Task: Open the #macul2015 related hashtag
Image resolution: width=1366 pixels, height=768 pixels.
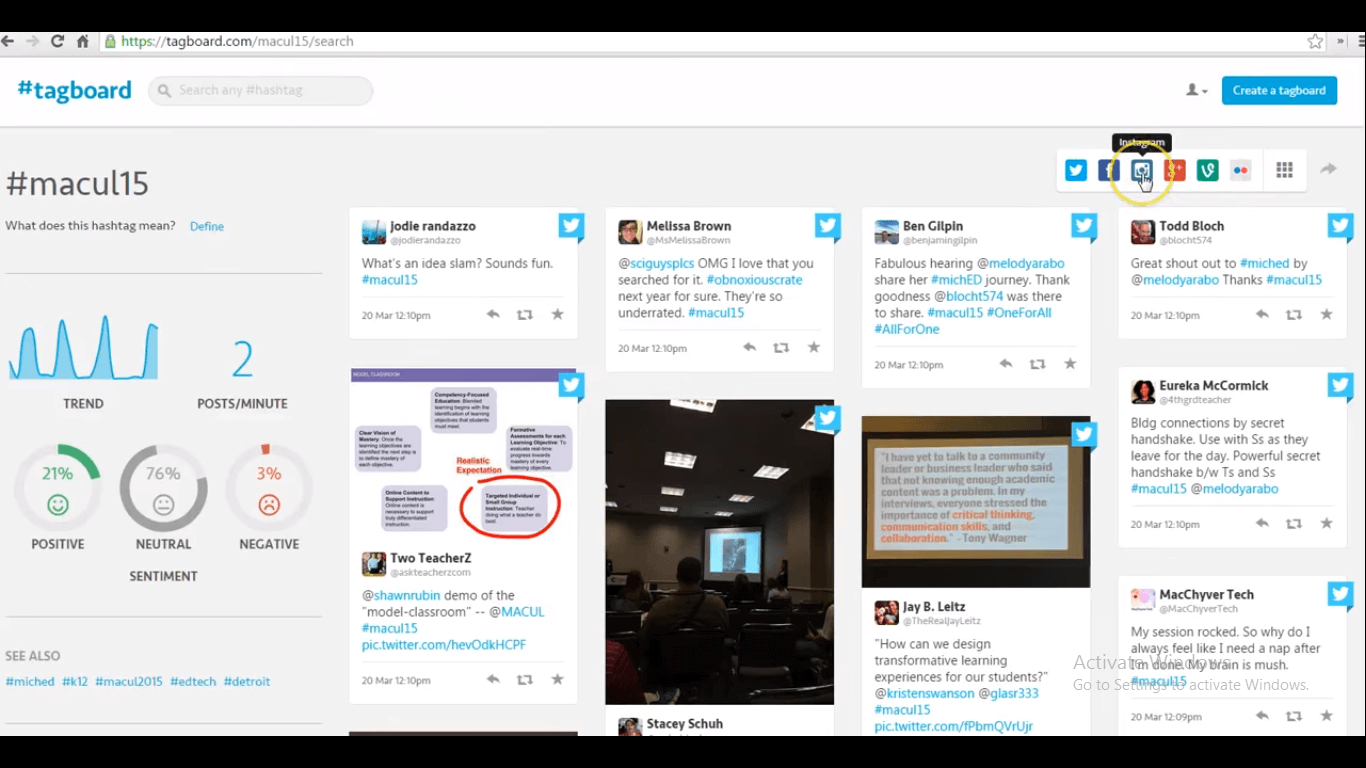Action: [129, 681]
